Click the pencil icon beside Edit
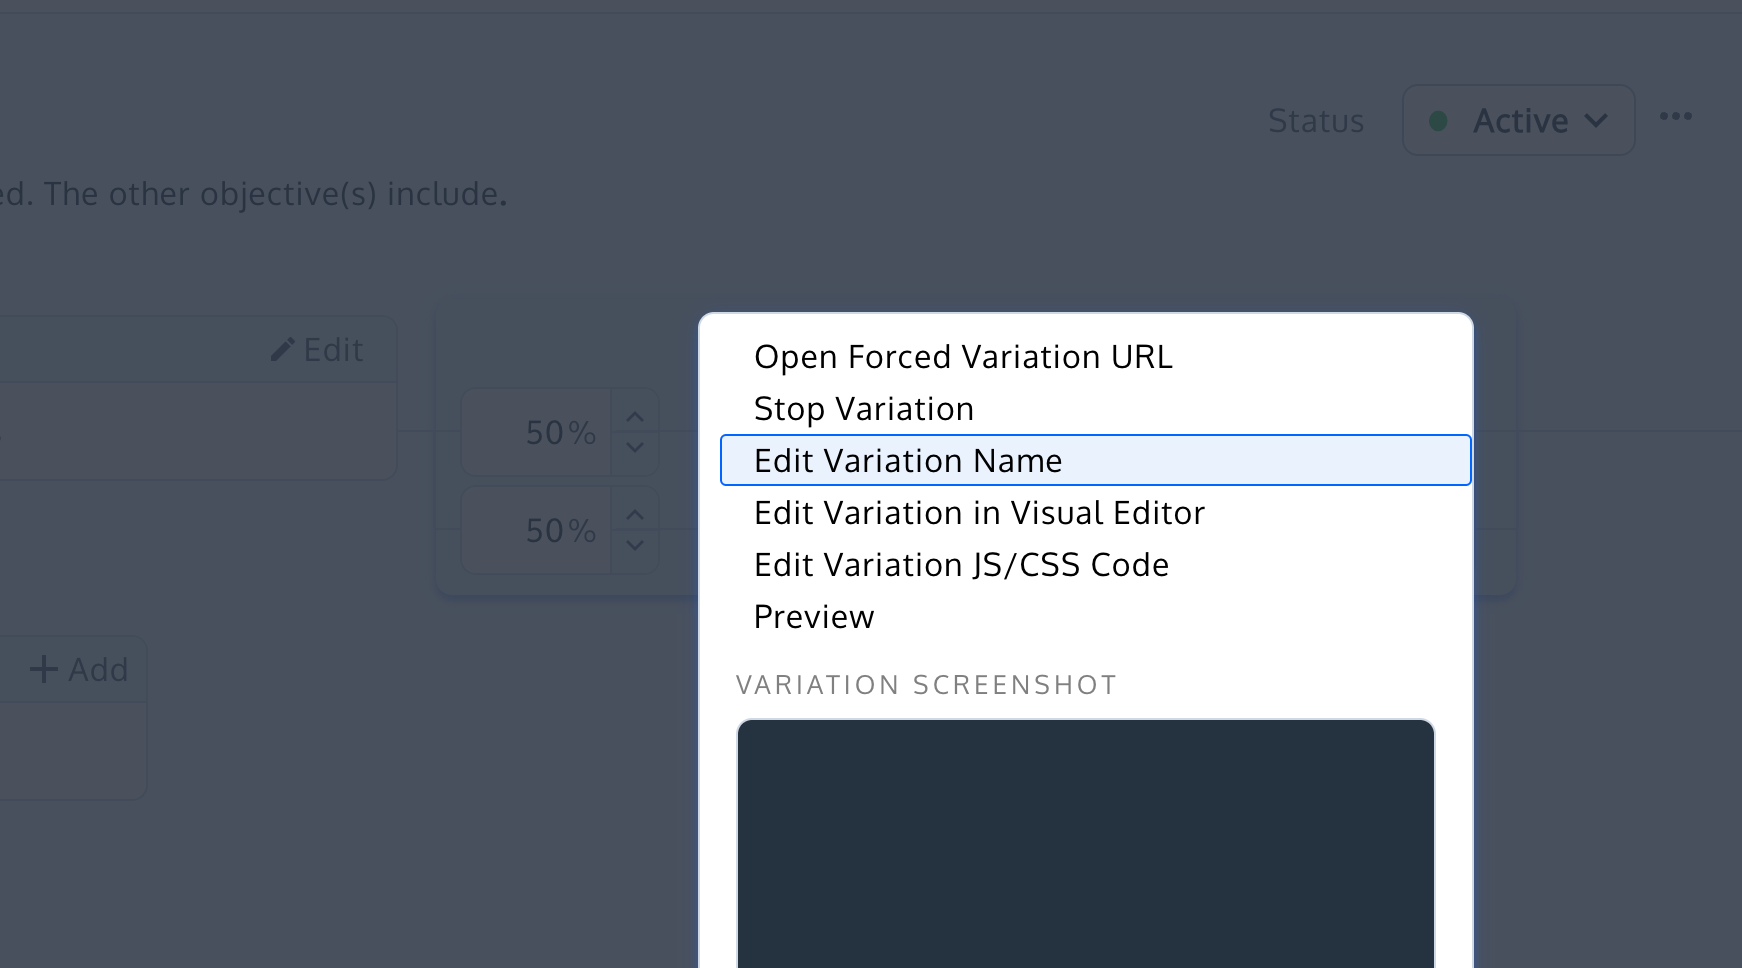The width and height of the screenshot is (1742, 968). click(x=283, y=350)
